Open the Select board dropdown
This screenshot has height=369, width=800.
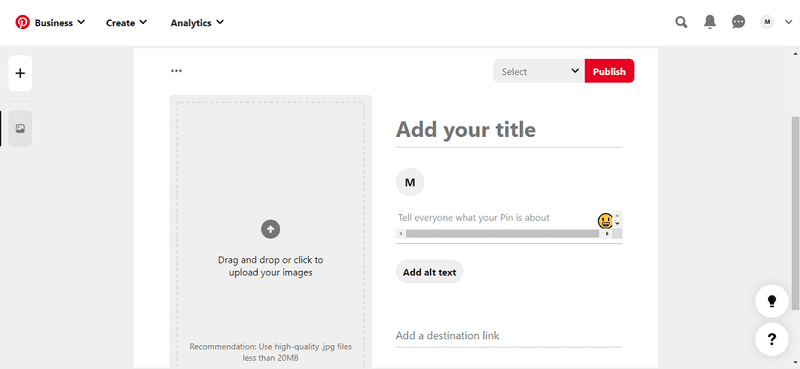(539, 71)
